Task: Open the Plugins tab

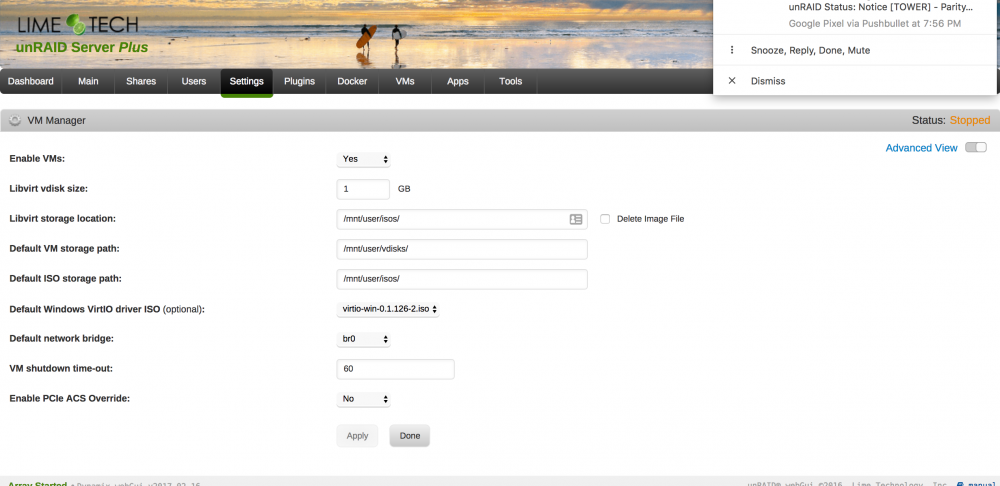Action: point(300,82)
